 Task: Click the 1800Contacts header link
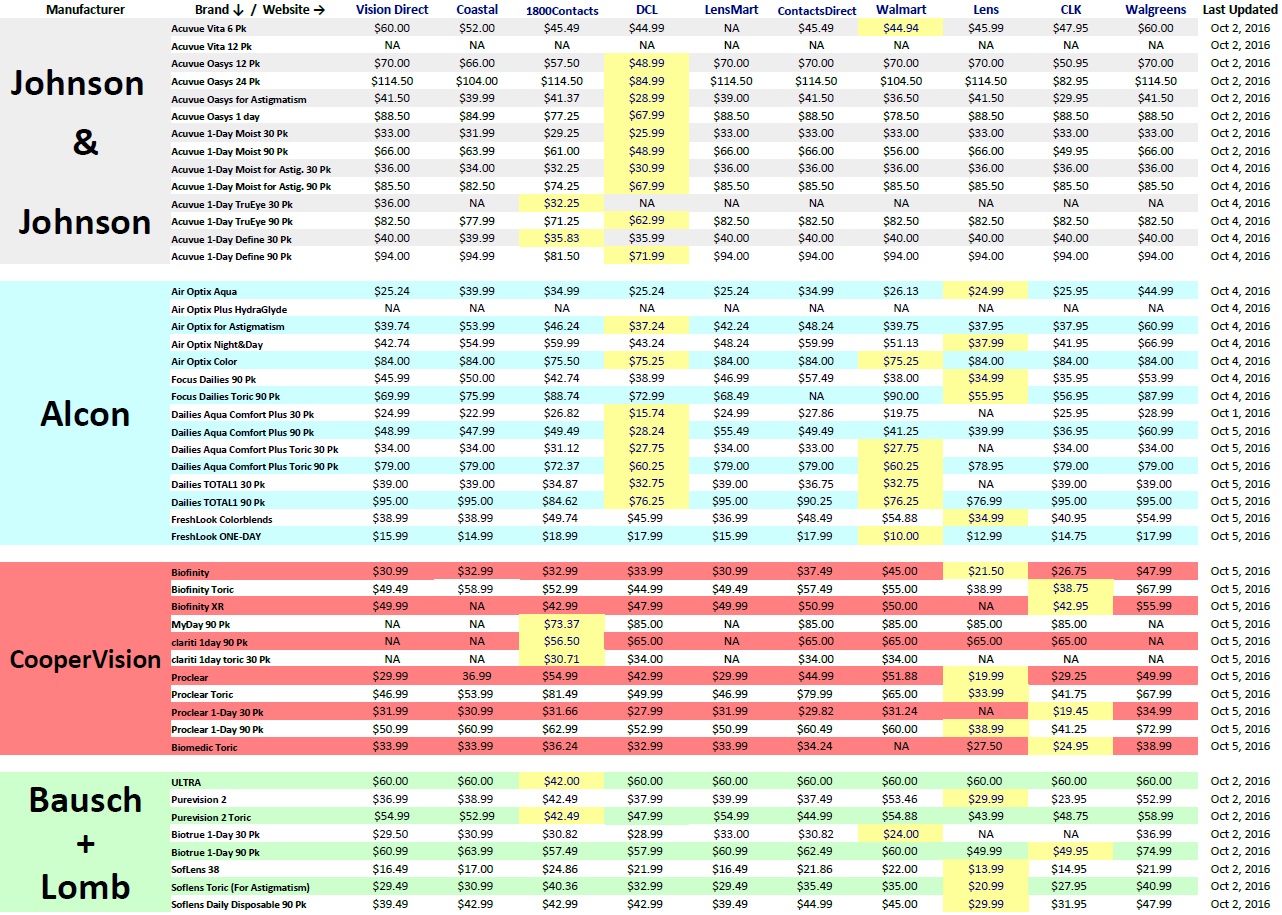click(562, 10)
